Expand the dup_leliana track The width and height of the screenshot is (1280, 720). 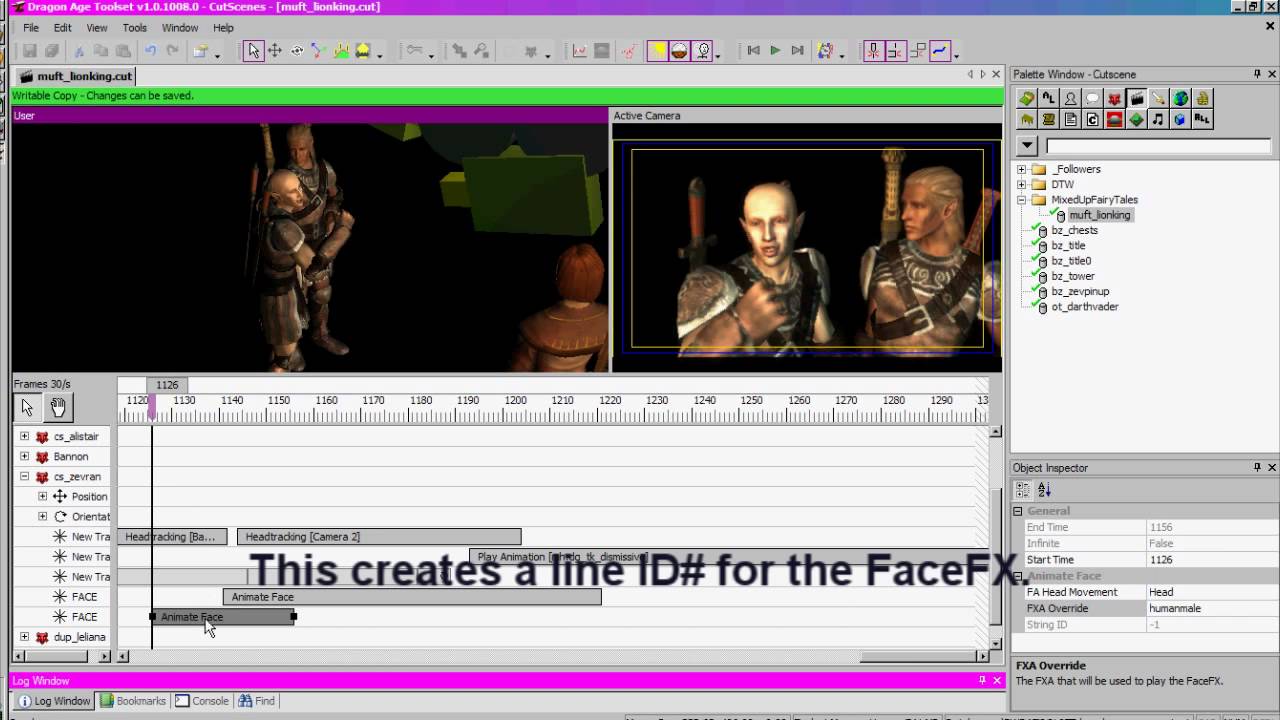pos(24,636)
